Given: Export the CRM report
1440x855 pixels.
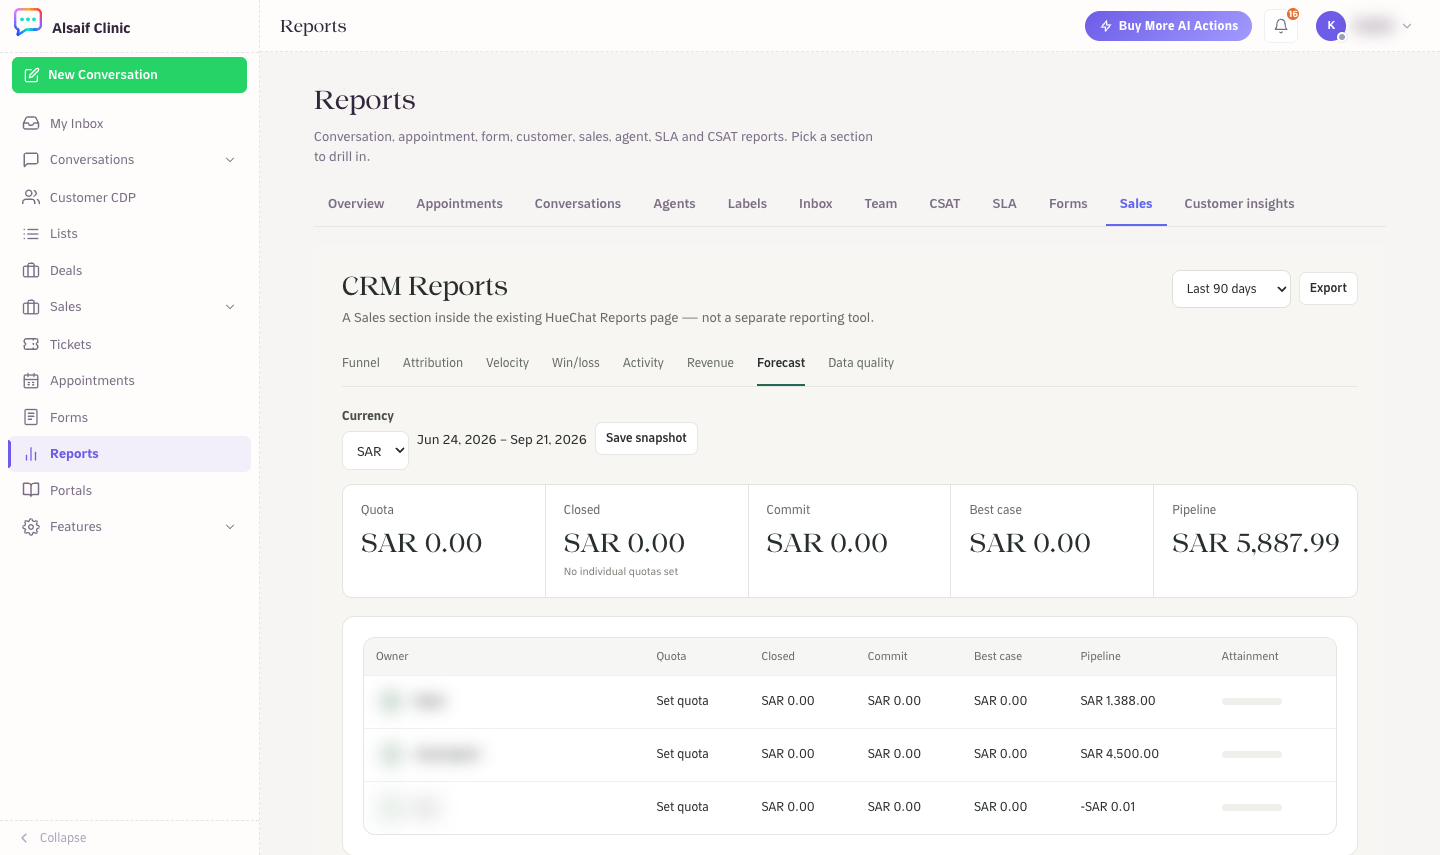Looking at the screenshot, I should [1328, 288].
